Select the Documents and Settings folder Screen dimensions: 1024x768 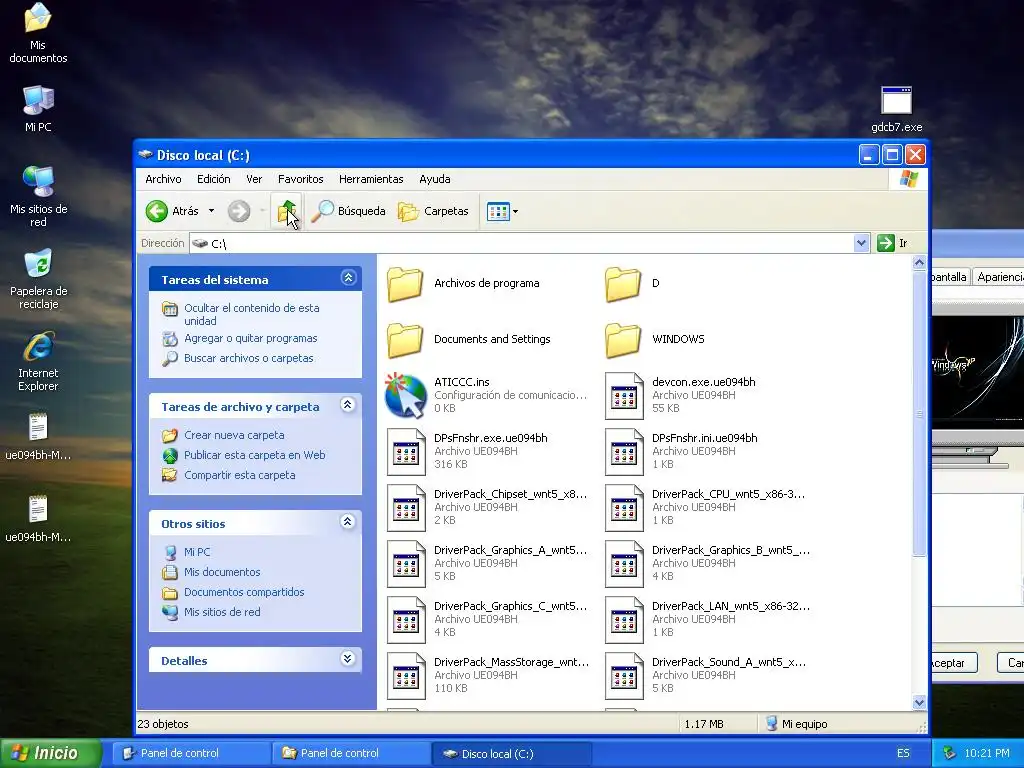tap(468, 339)
